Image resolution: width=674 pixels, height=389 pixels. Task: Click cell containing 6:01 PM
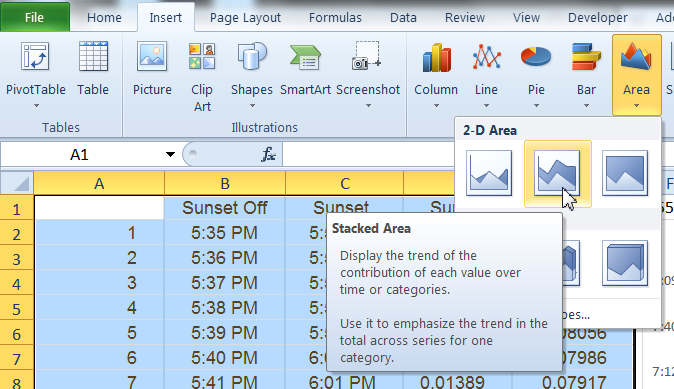coord(345,380)
